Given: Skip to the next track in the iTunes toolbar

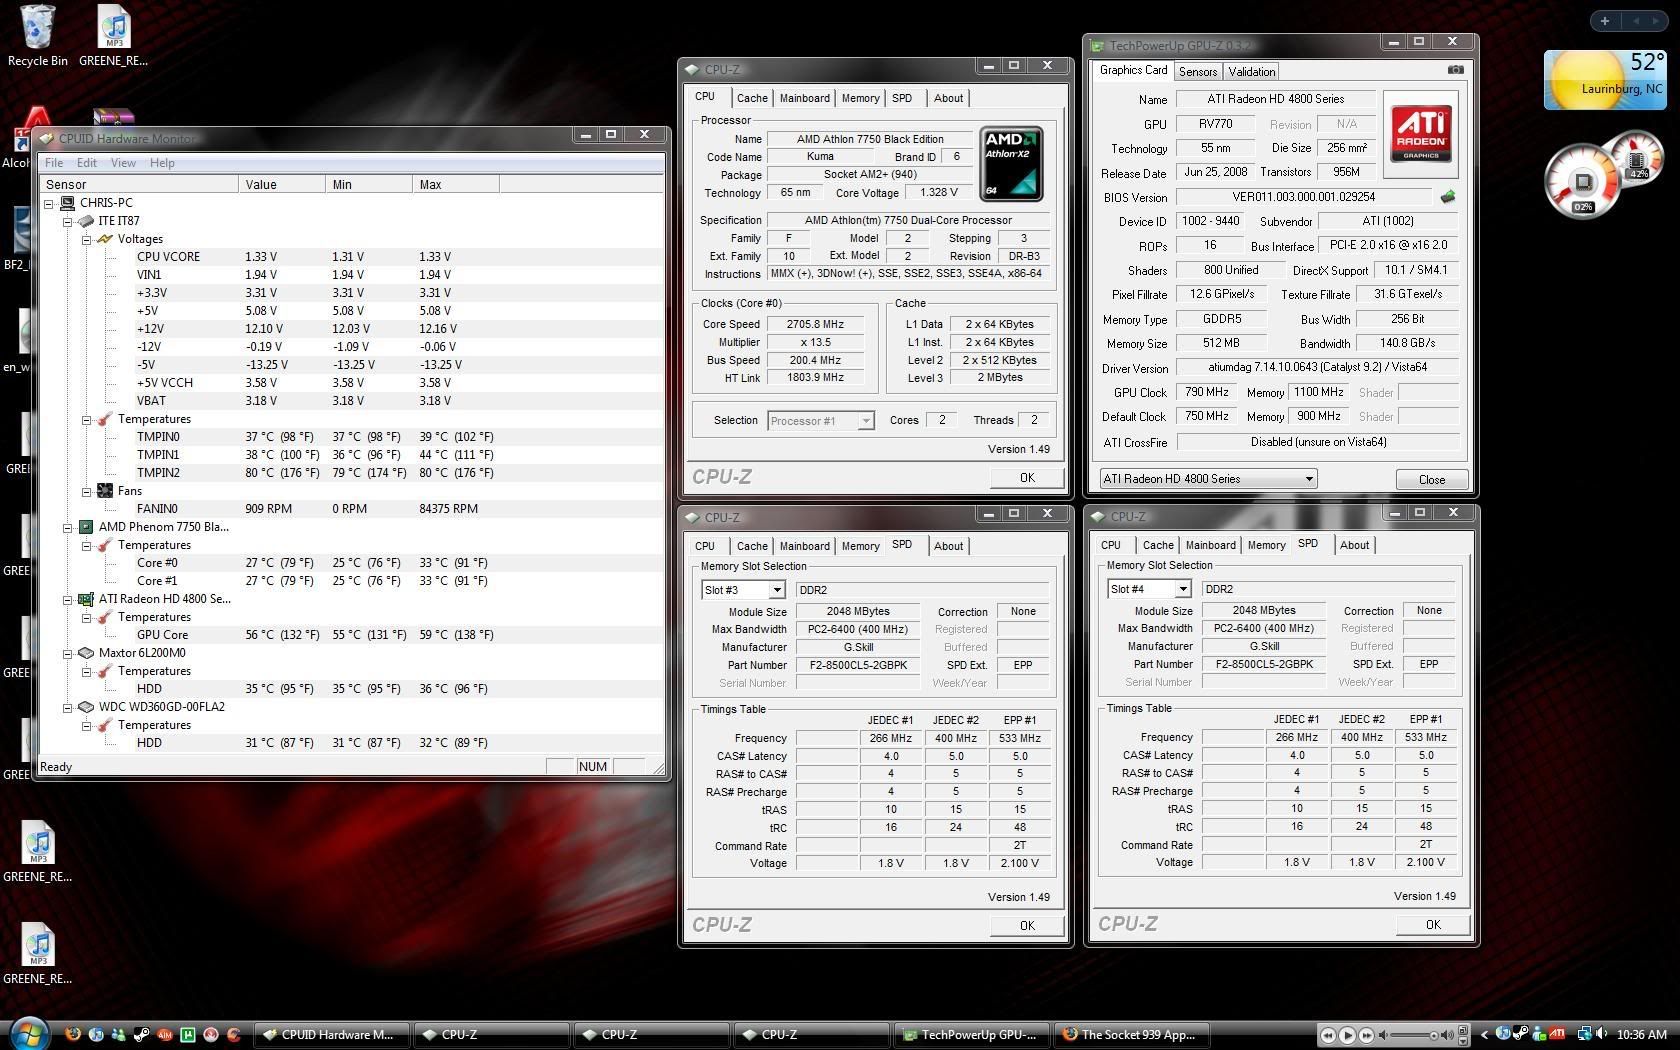Looking at the screenshot, I should [1366, 1035].
